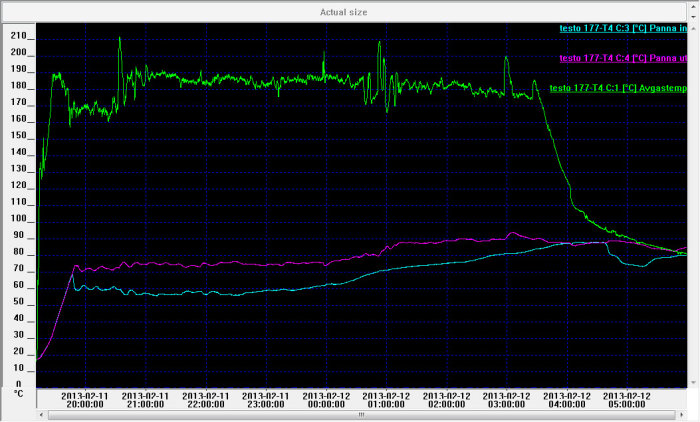Viewport: 700px width, 422px height.
Task: Select the magenta C:4 Panna ut legend
Action: coord(623,58)
